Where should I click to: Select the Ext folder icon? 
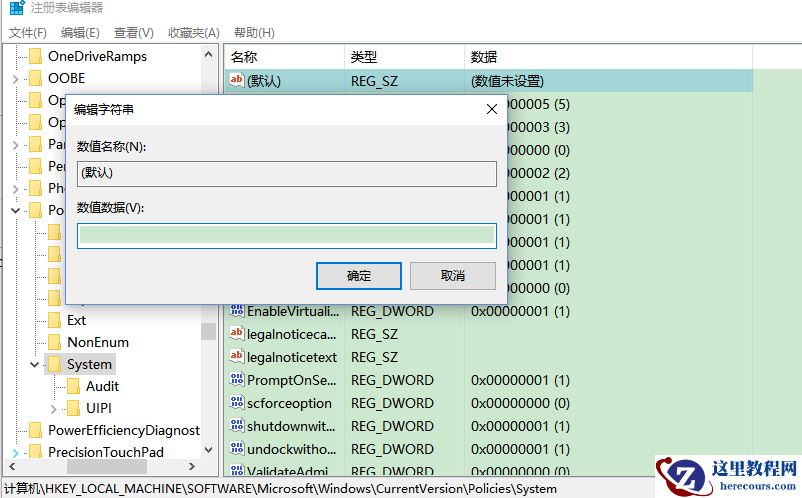coord(54,320)
